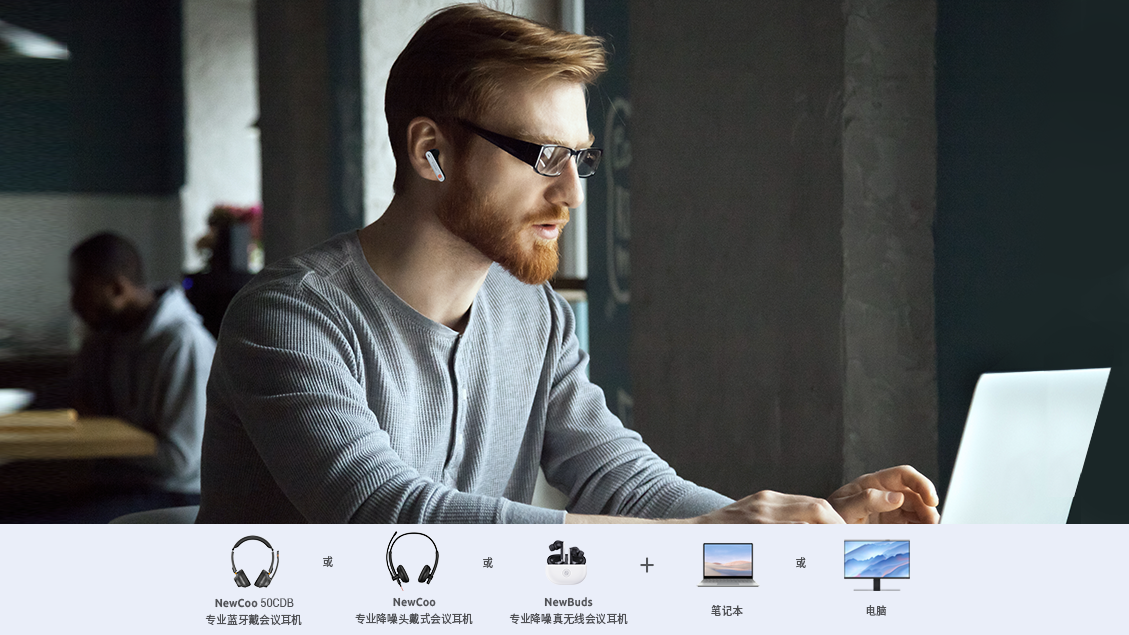Select the 专业降噪头戴式会议耳机 description
The height and width of the screenshot is (635, 1129).
coord(413,619)
